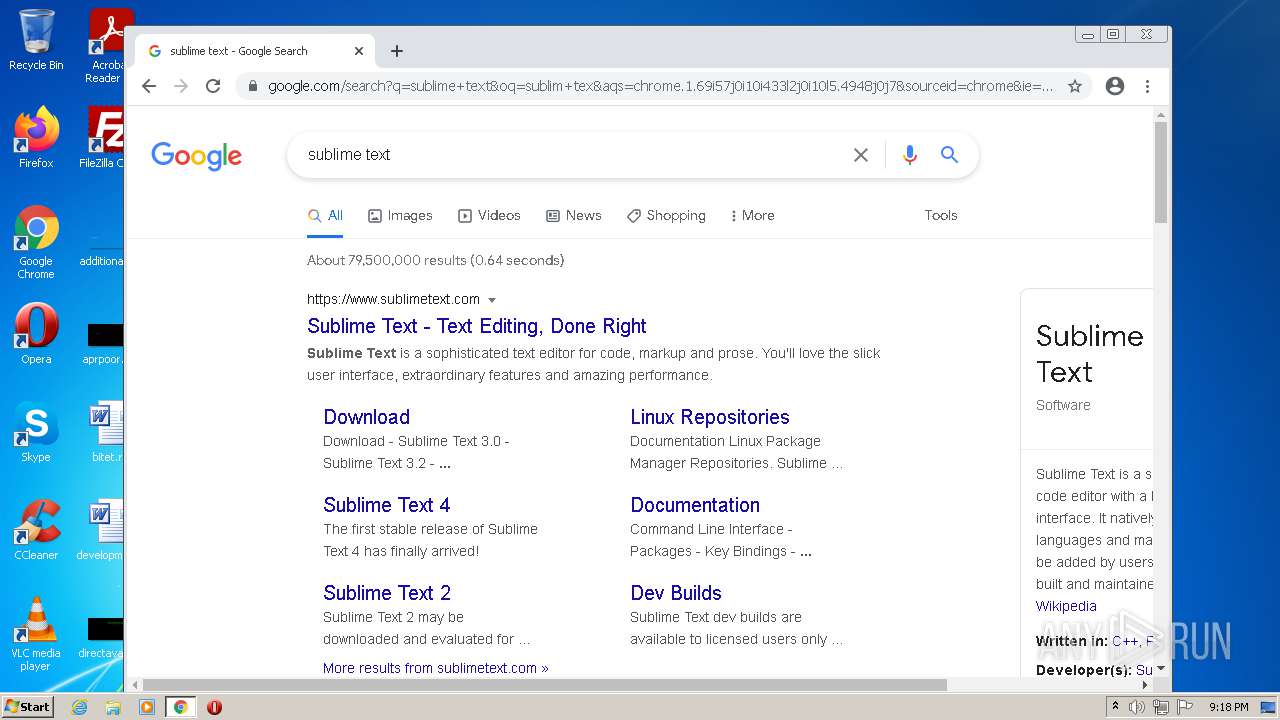Image resolution: width=1280 pixels, height=720 pixels.
Task: Open Internet Explorer from the taskbar
Action: pos(79,707)
